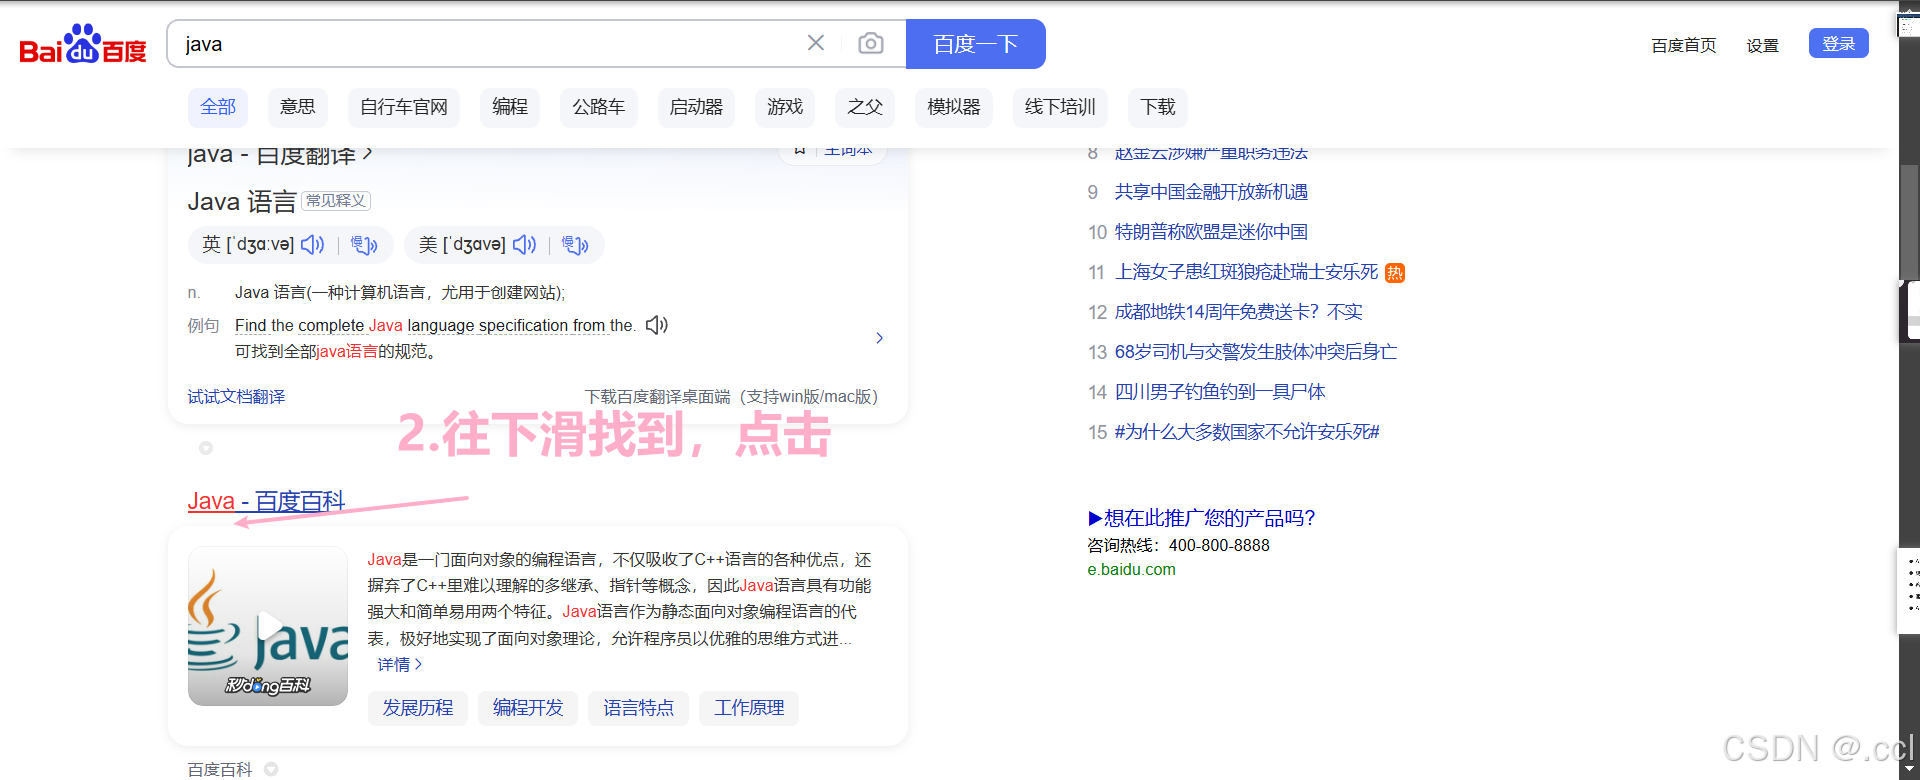Play example sentence audio speaker icon
Viewport: 1920px width, 780px height.
tap(657, 325)
